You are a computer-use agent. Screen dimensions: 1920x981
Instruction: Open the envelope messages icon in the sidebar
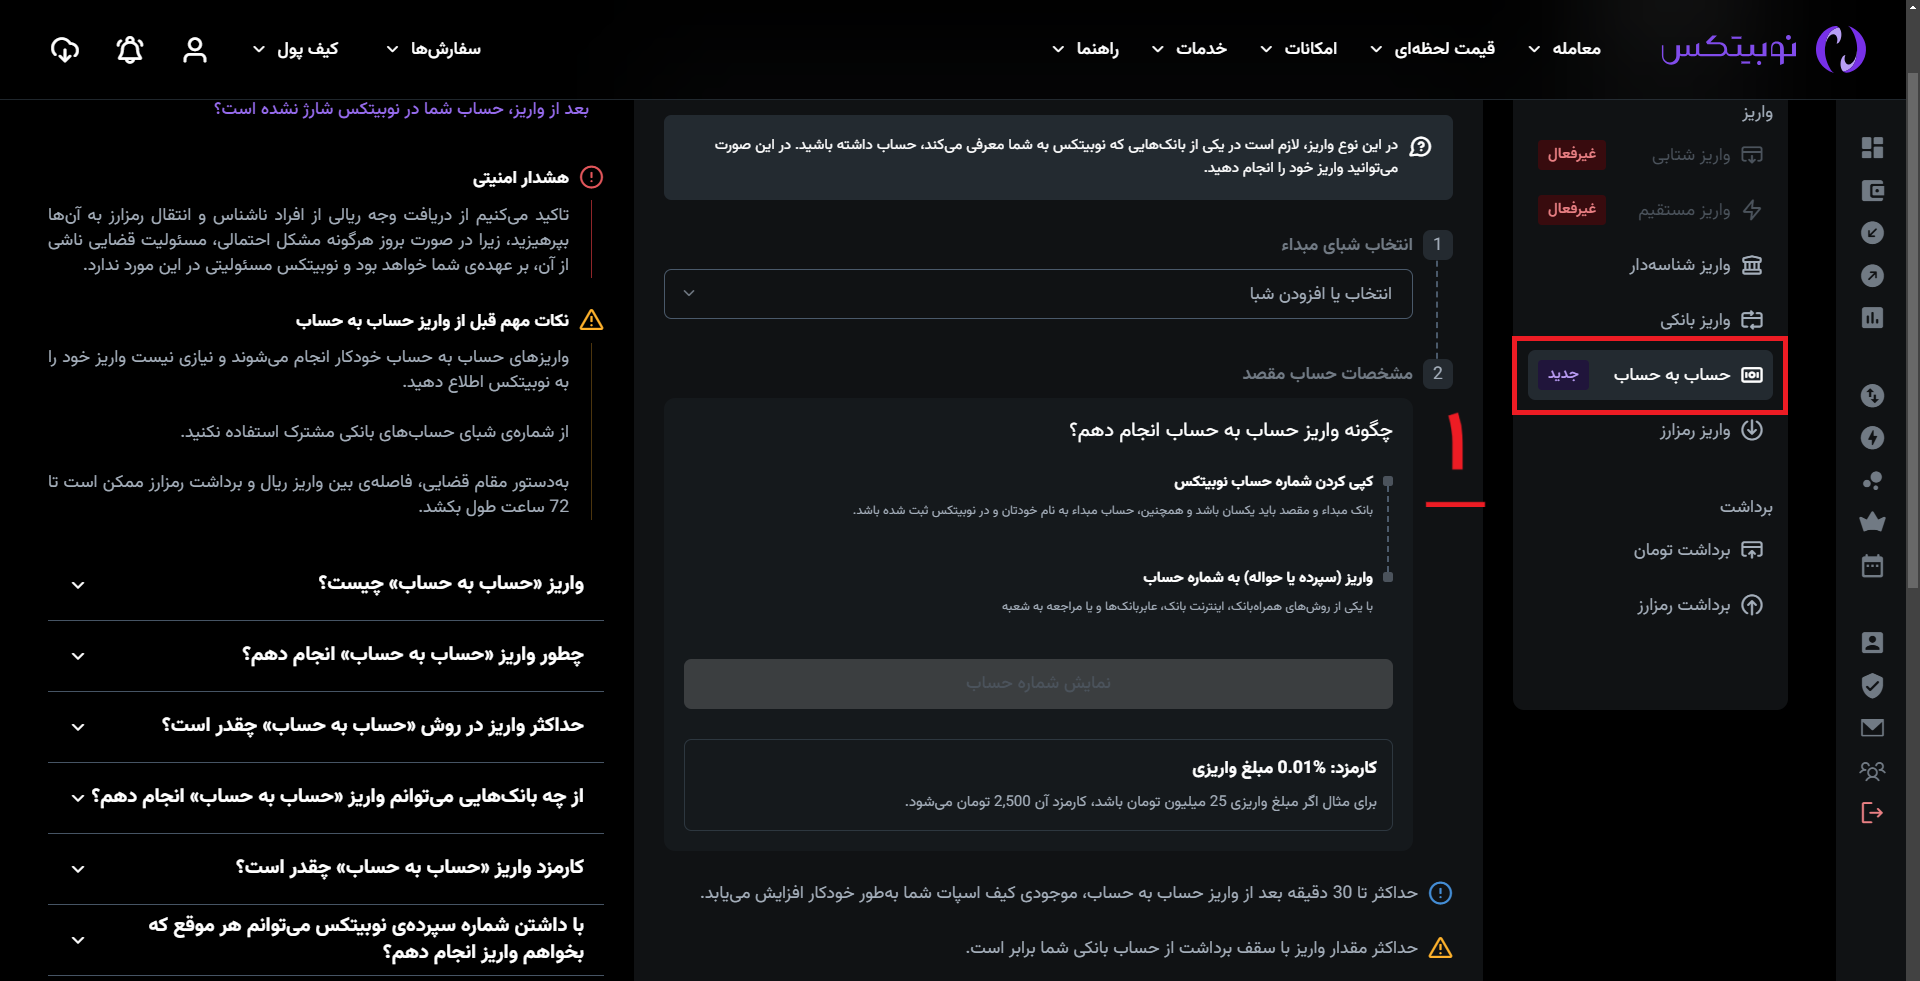tap(1872, 728)
